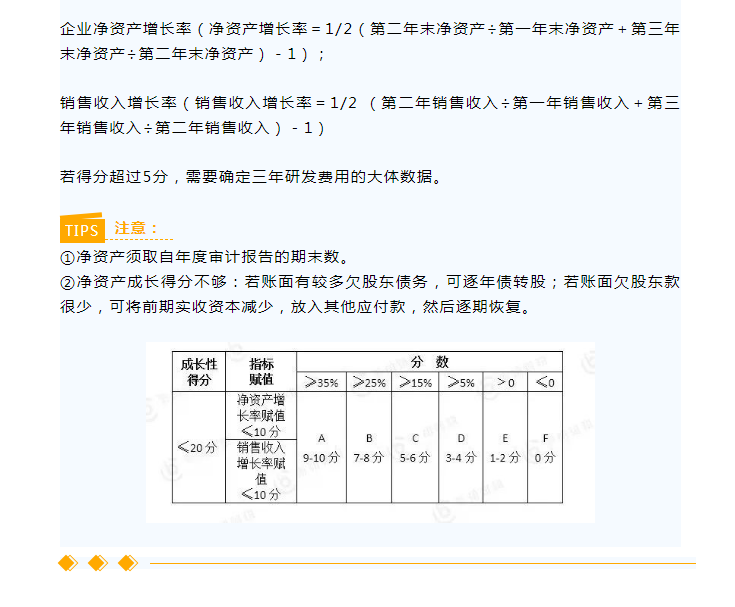
Task: Click the ≥35% column header
Action: (321, 382)
